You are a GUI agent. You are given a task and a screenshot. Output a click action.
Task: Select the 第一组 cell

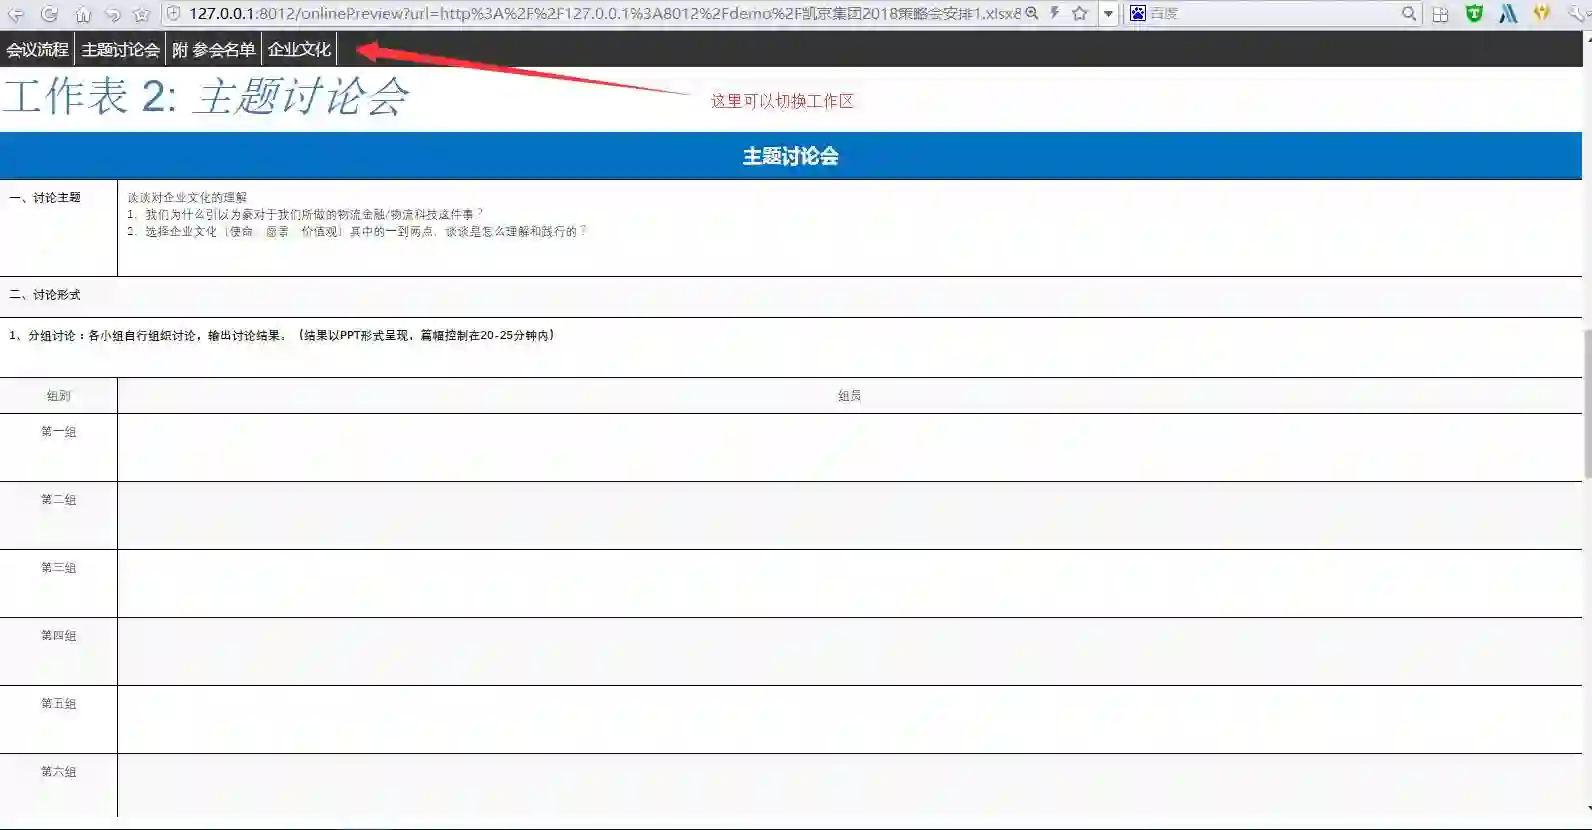[58, 447]
